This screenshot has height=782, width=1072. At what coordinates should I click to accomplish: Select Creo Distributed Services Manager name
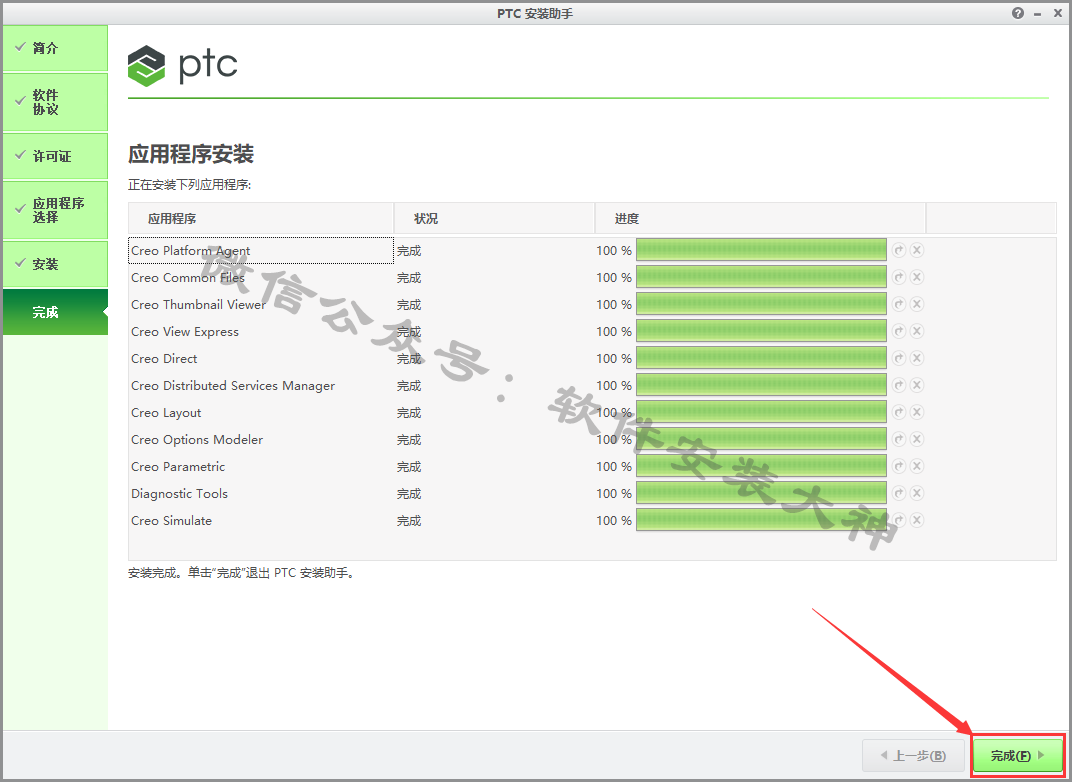(233, 386)
